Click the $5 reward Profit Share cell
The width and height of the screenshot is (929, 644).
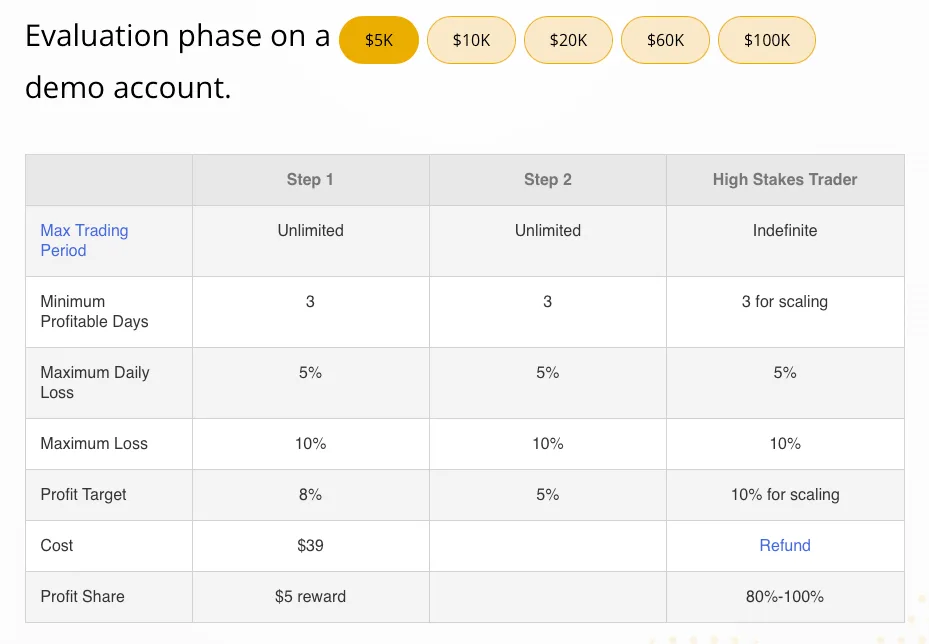coord(310,596)
